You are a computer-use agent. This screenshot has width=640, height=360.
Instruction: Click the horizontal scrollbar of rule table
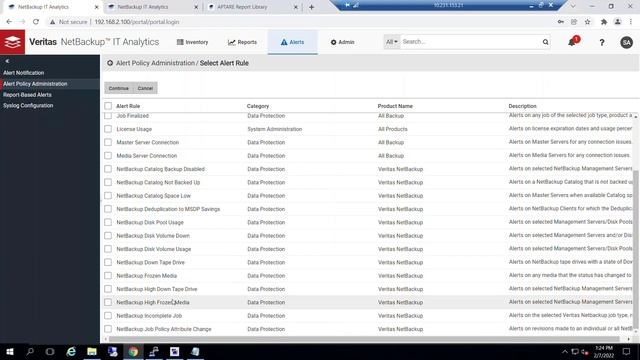click(x=363, y=339)
